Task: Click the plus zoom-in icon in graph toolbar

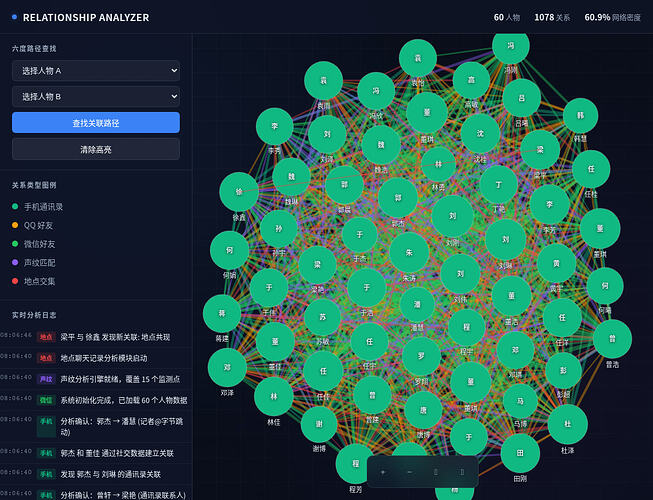Action: click(x=383, y=472)
